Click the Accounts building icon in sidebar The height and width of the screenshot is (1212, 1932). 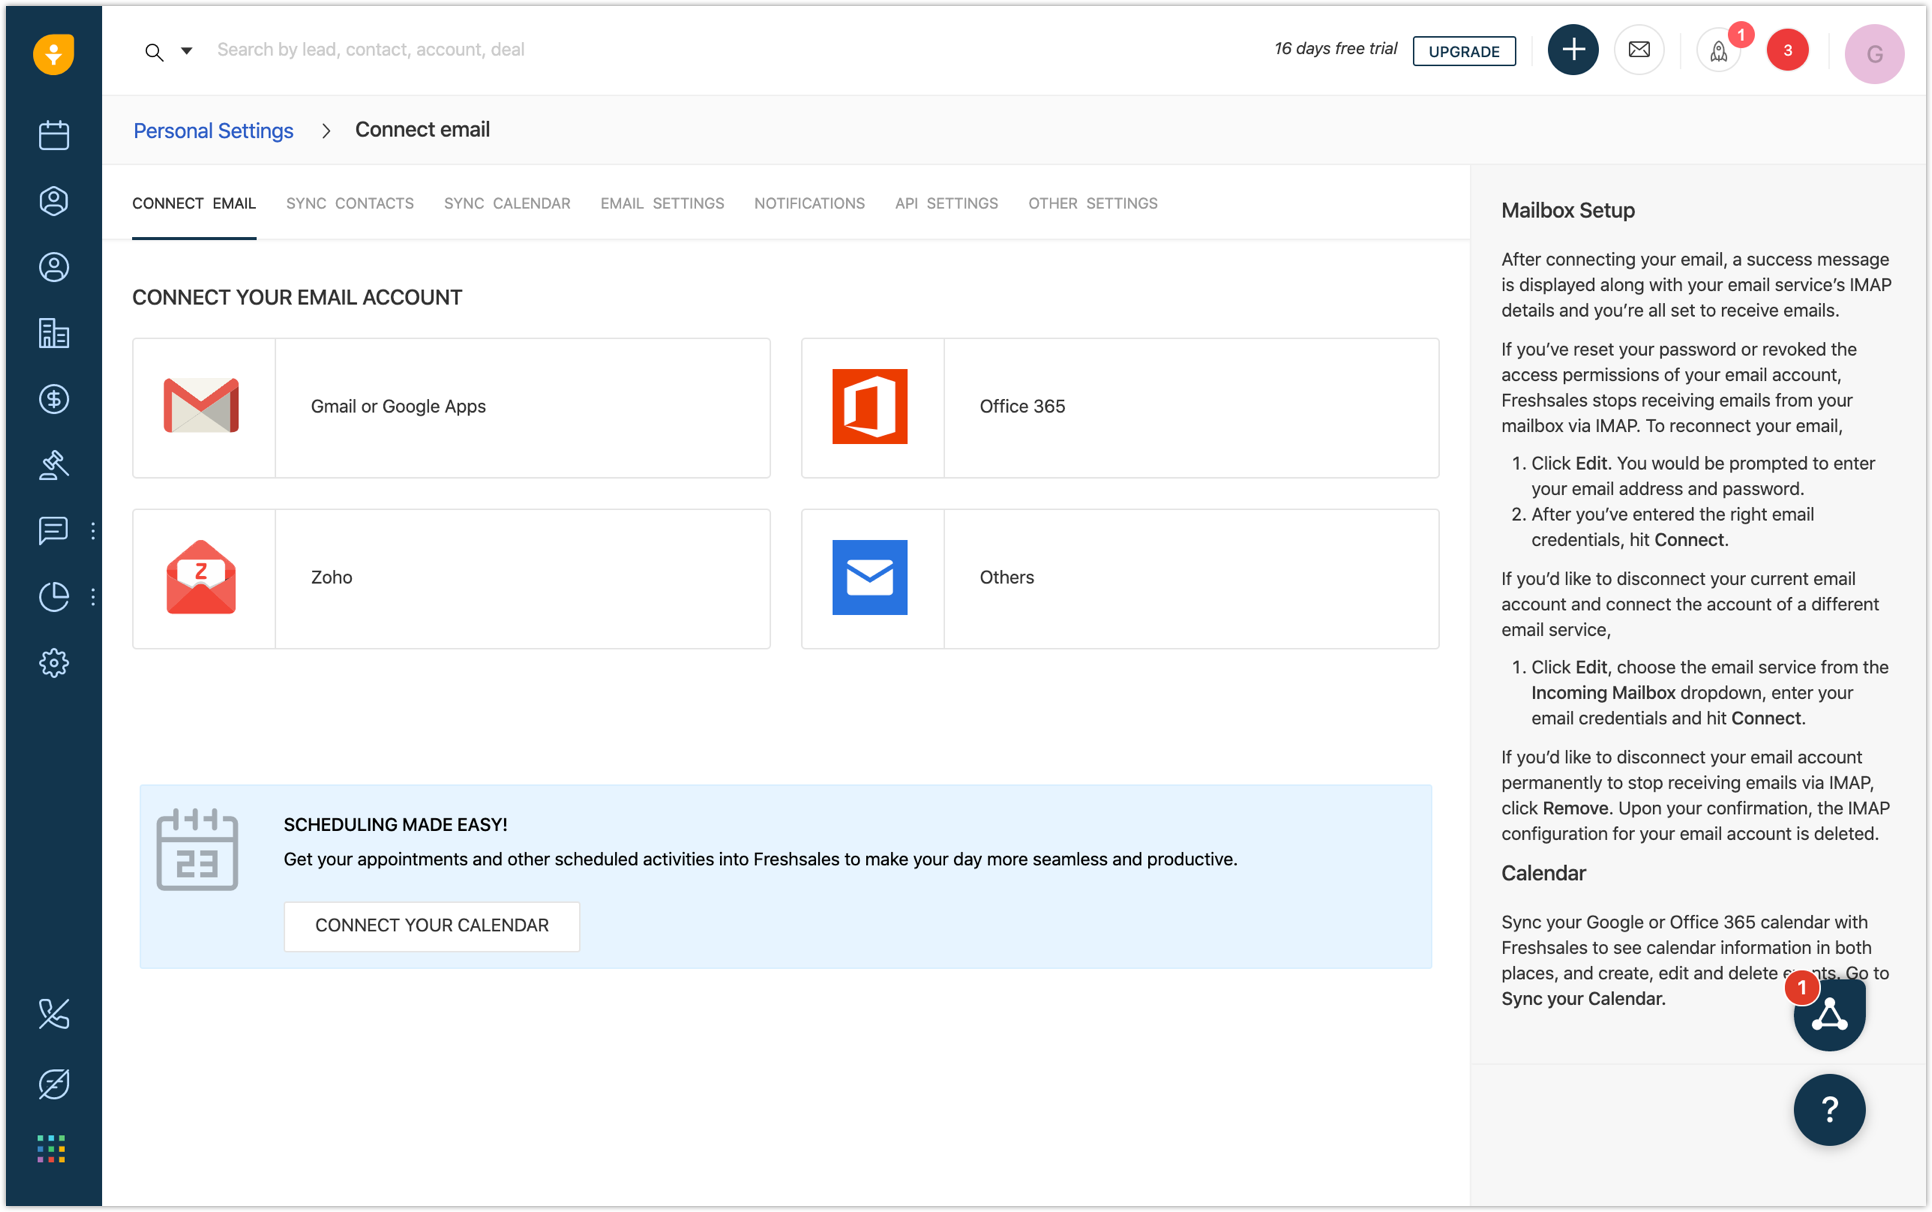(54, 333)
